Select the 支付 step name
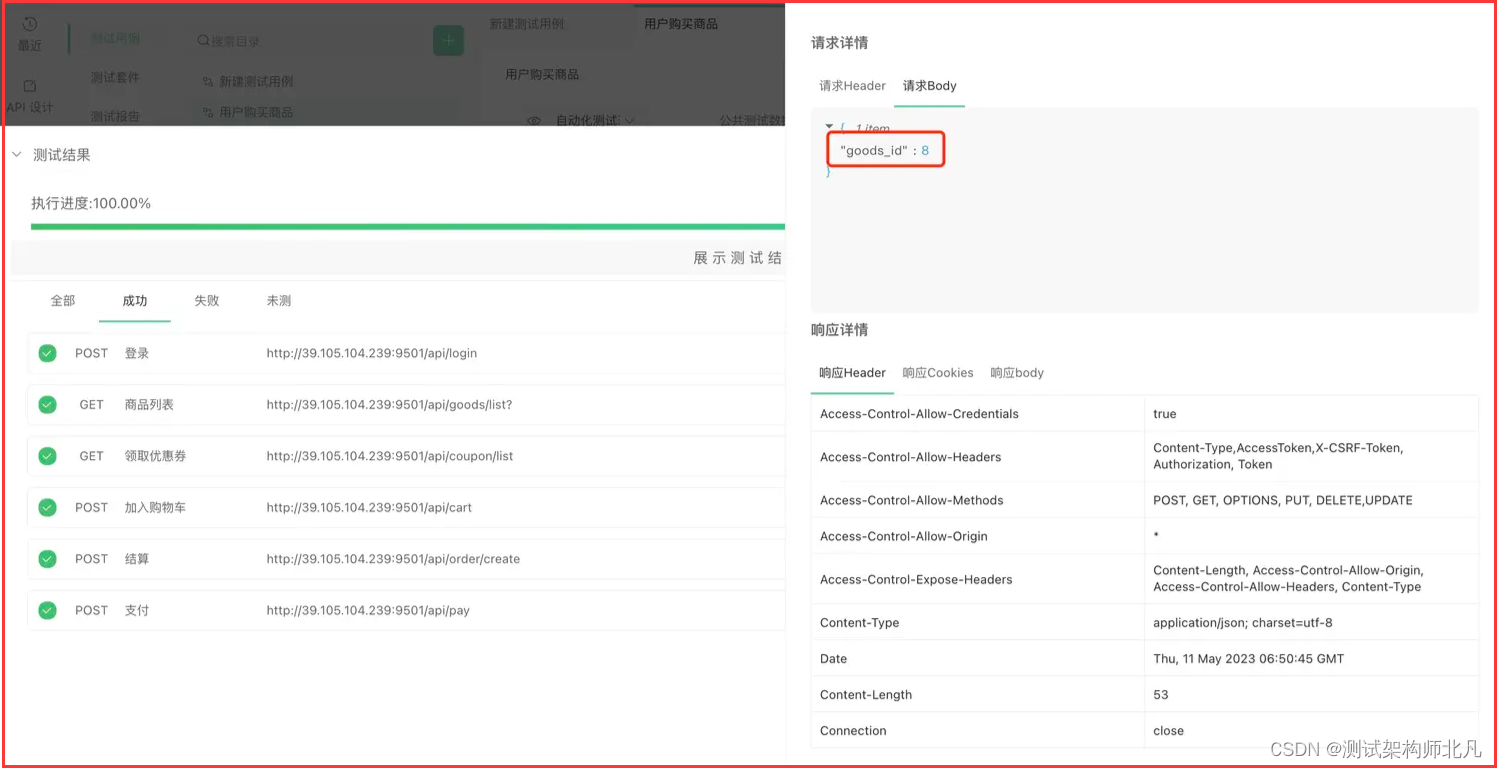 click(x=137, y=610)
